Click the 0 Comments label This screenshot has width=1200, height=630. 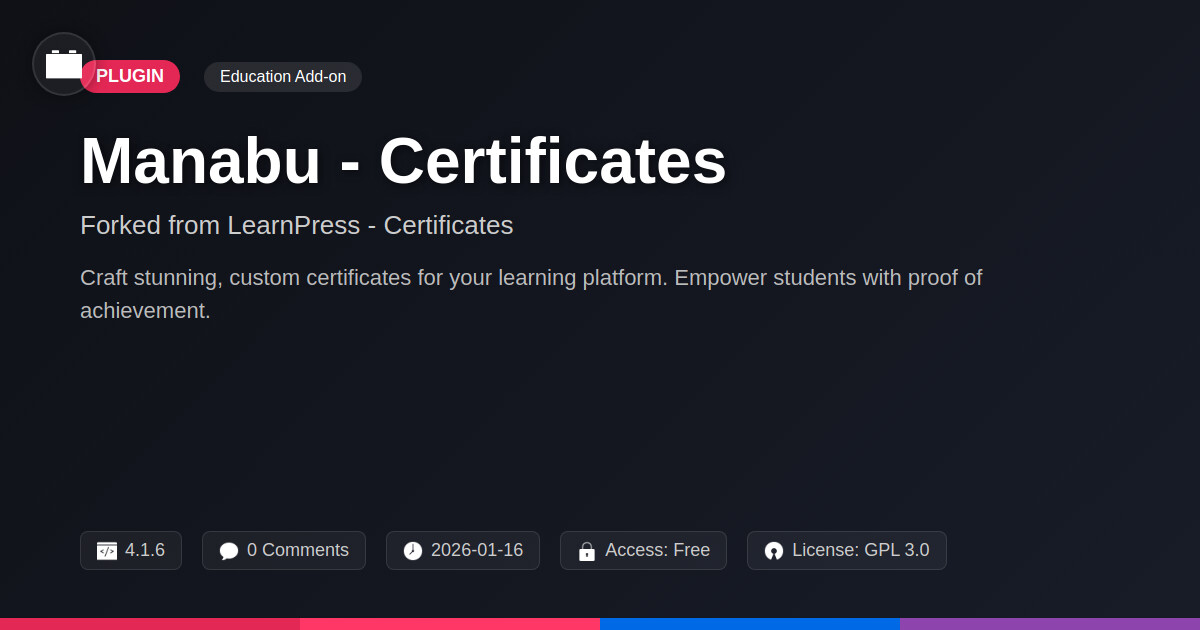coord(297,550)
